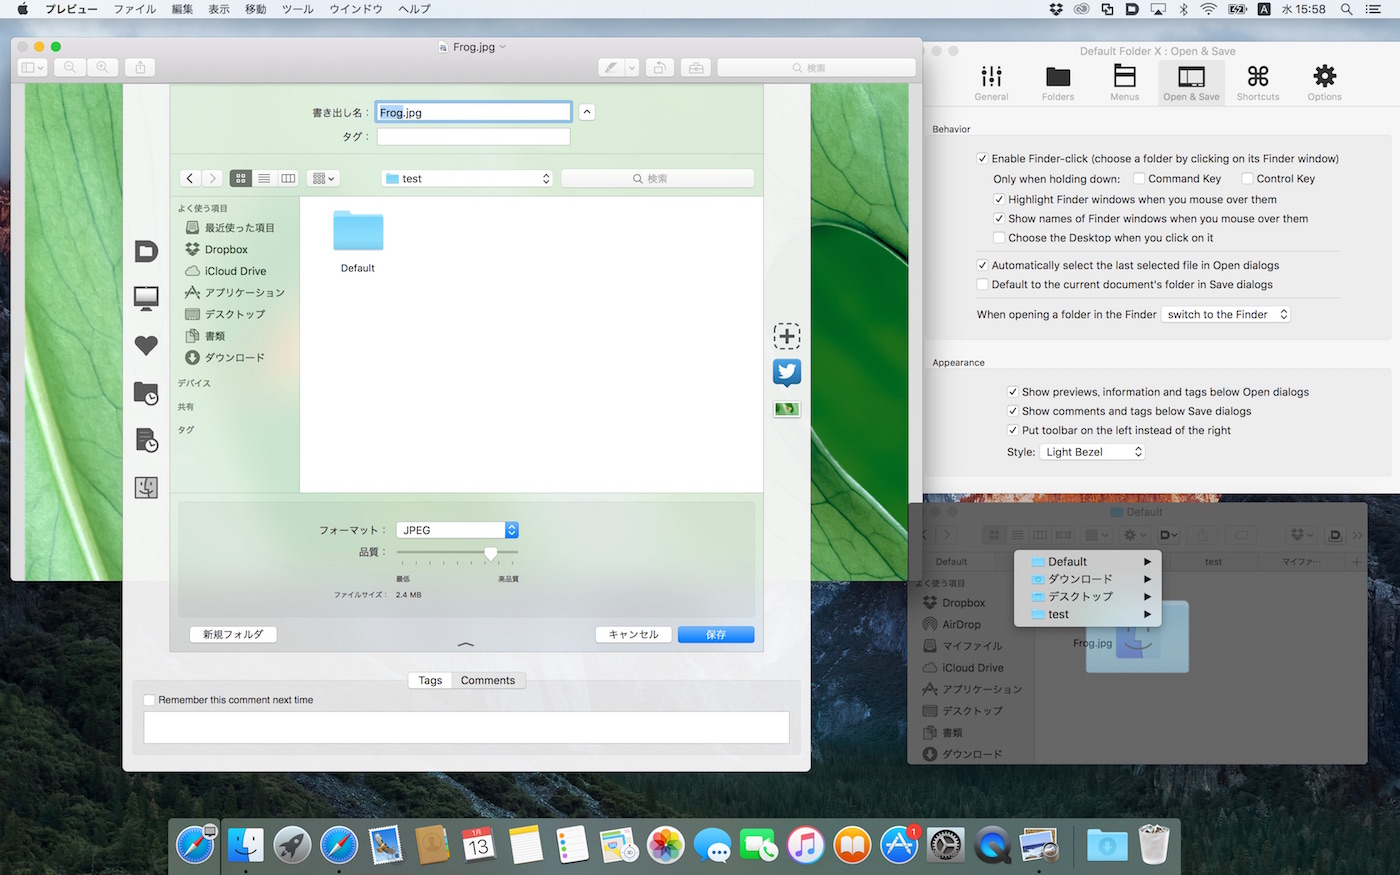Show the Markup toolbox in Preview
1400x875 pixels.
point(696,67)
